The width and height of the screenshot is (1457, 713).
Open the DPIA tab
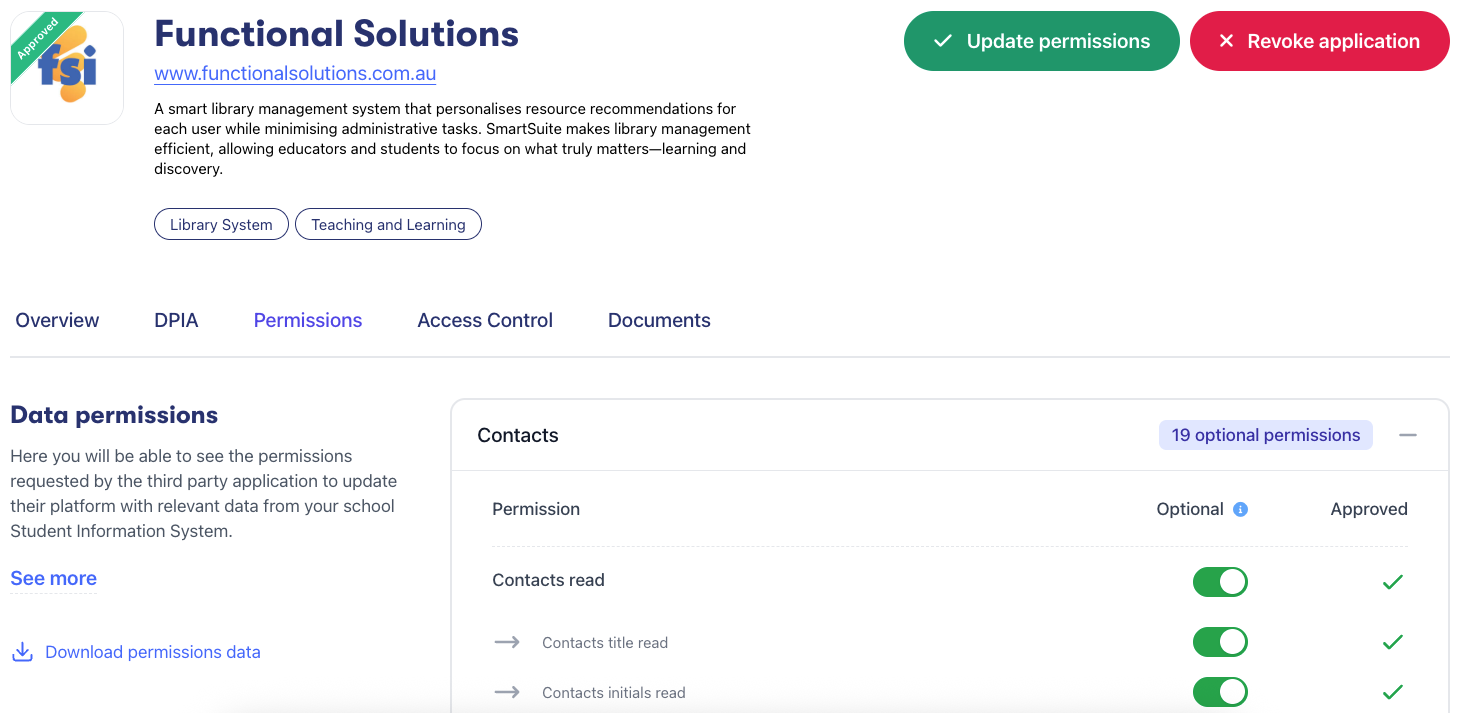(x=176, y=320)
